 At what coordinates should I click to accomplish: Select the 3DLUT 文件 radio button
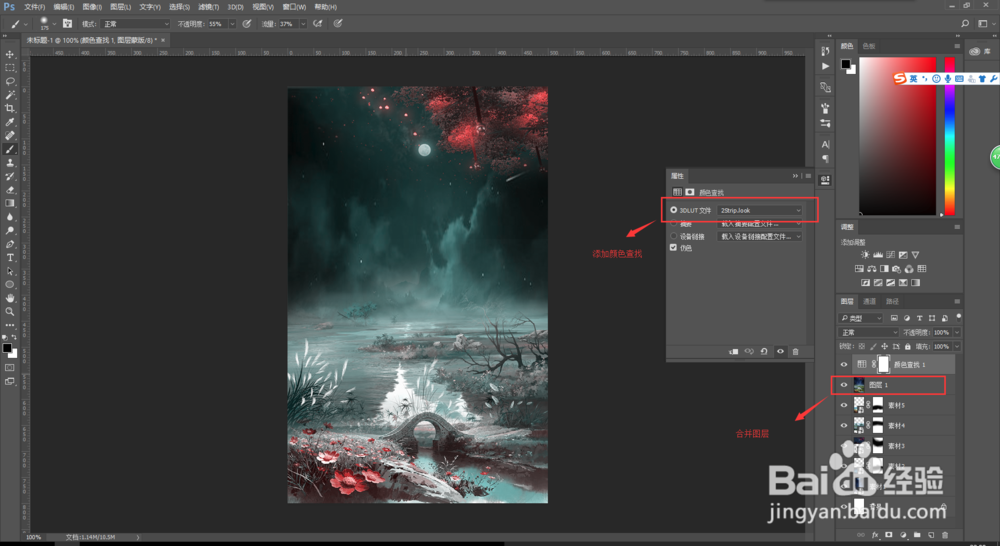point(673,210)
